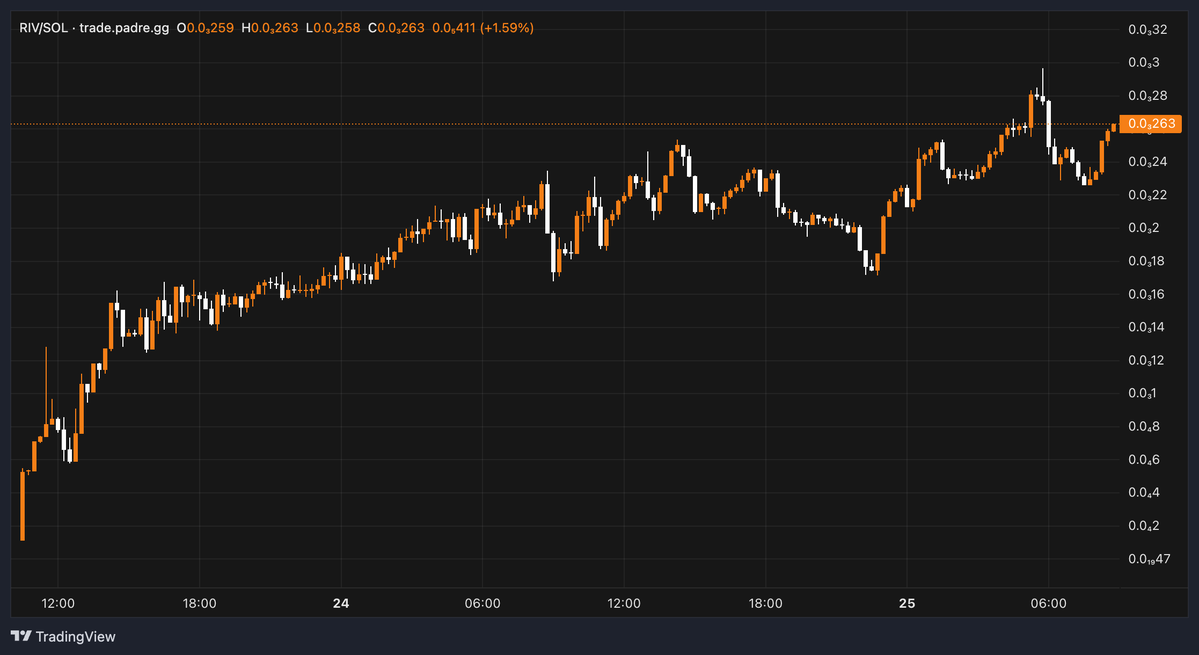Click the High value H0.0₃263
This screenshot has width=1199, height=655.
[x=269, y=28]
